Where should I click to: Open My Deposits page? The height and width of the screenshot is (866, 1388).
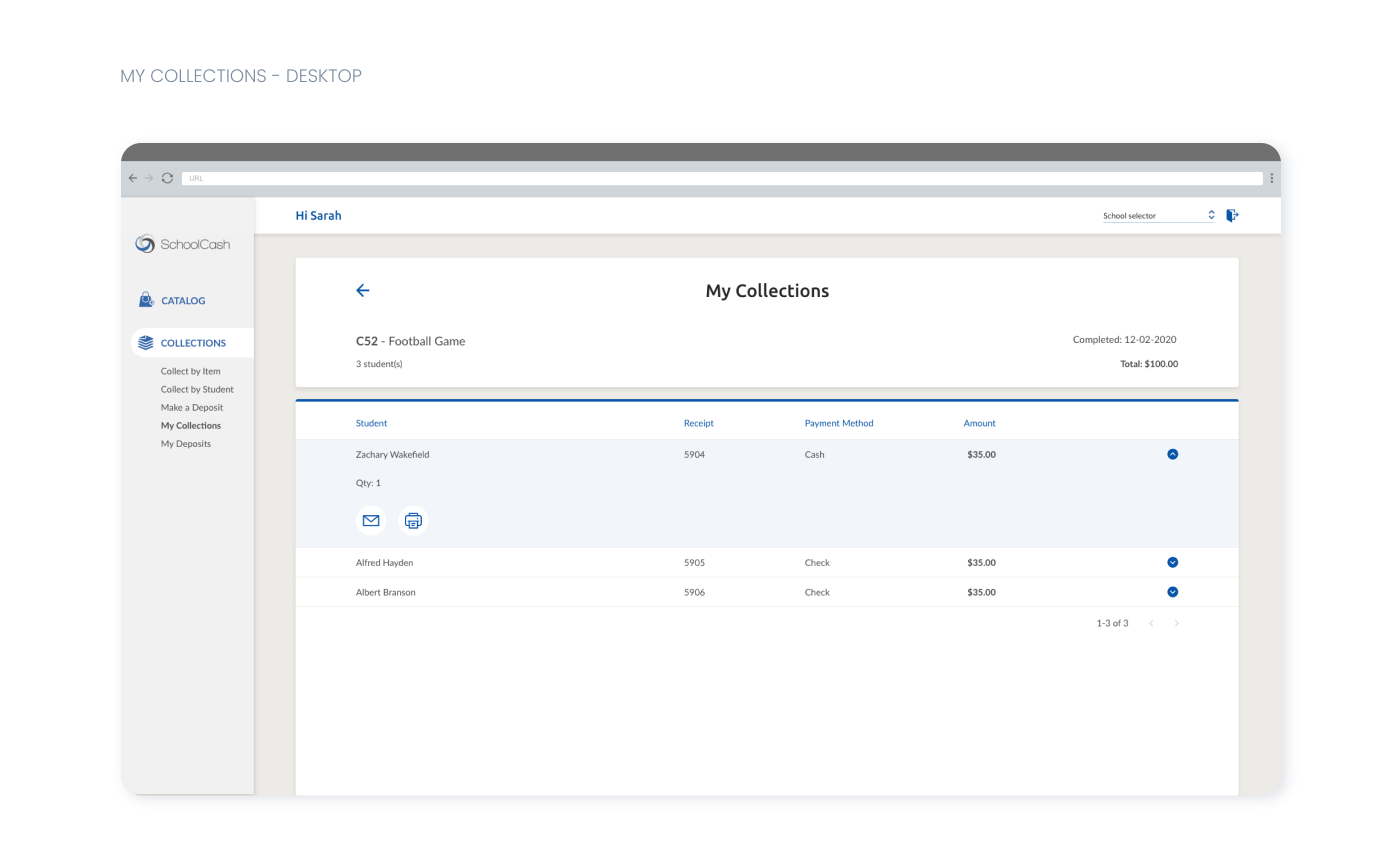click(186, 443)
